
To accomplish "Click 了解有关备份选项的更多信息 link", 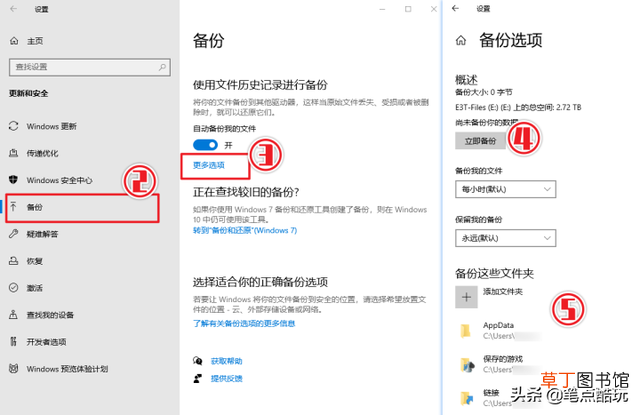I will (x=244, y=324).
